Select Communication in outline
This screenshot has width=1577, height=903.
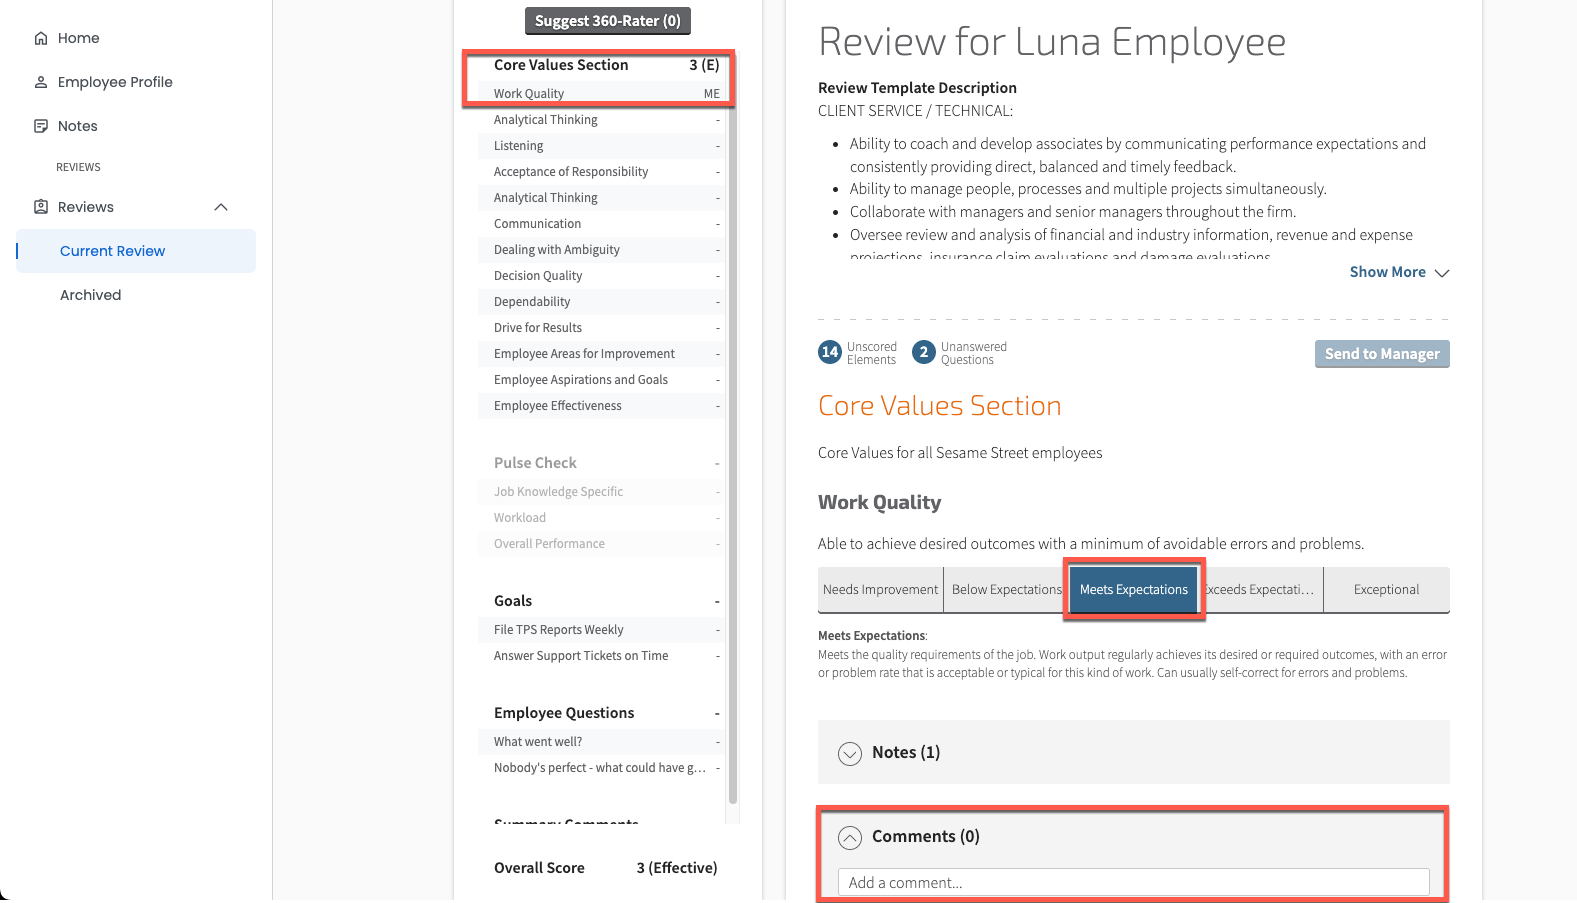pos(600,224)
